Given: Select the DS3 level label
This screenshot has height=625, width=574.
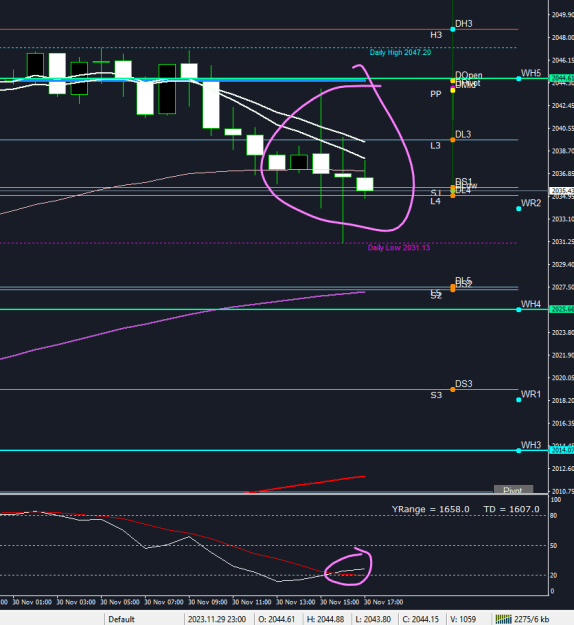Looking at the screenshot, I should [464, 384].
